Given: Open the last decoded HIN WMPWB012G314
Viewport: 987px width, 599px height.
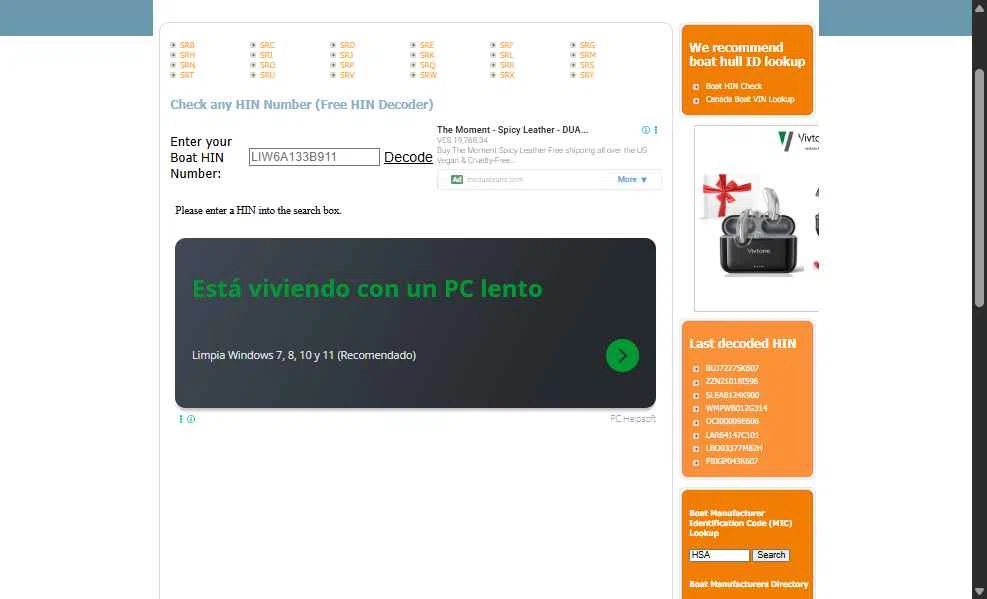Looking at the screenshot, I should (x=736, y=408).
